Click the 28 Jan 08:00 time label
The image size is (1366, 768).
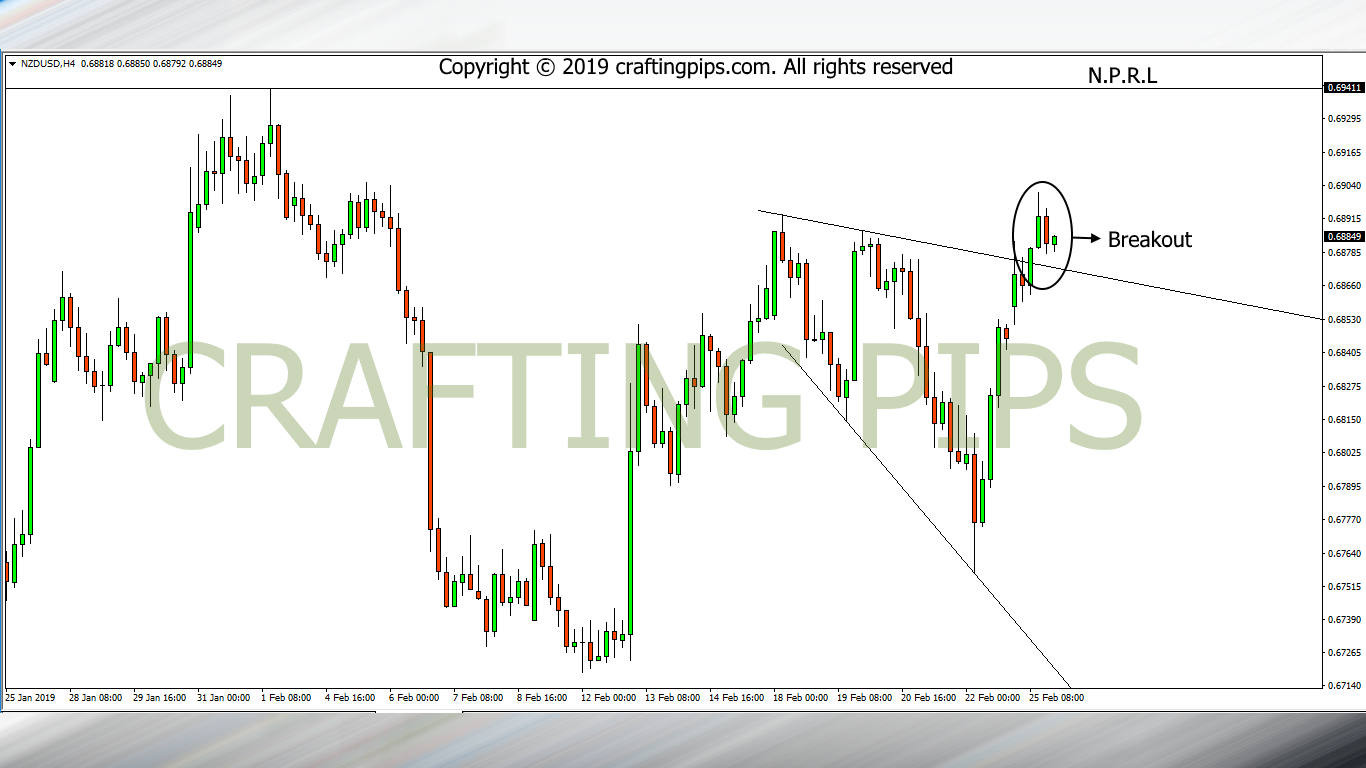96,697
